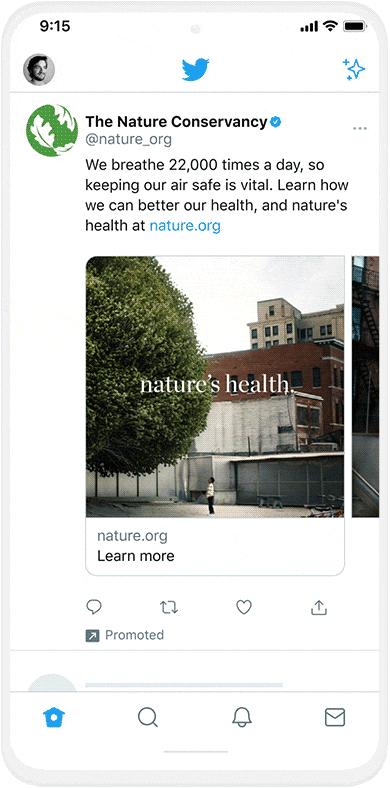The height and width of the screenshot is (788, 390).
Task: Open the Notifications bell tab
Action: [242, 717]
